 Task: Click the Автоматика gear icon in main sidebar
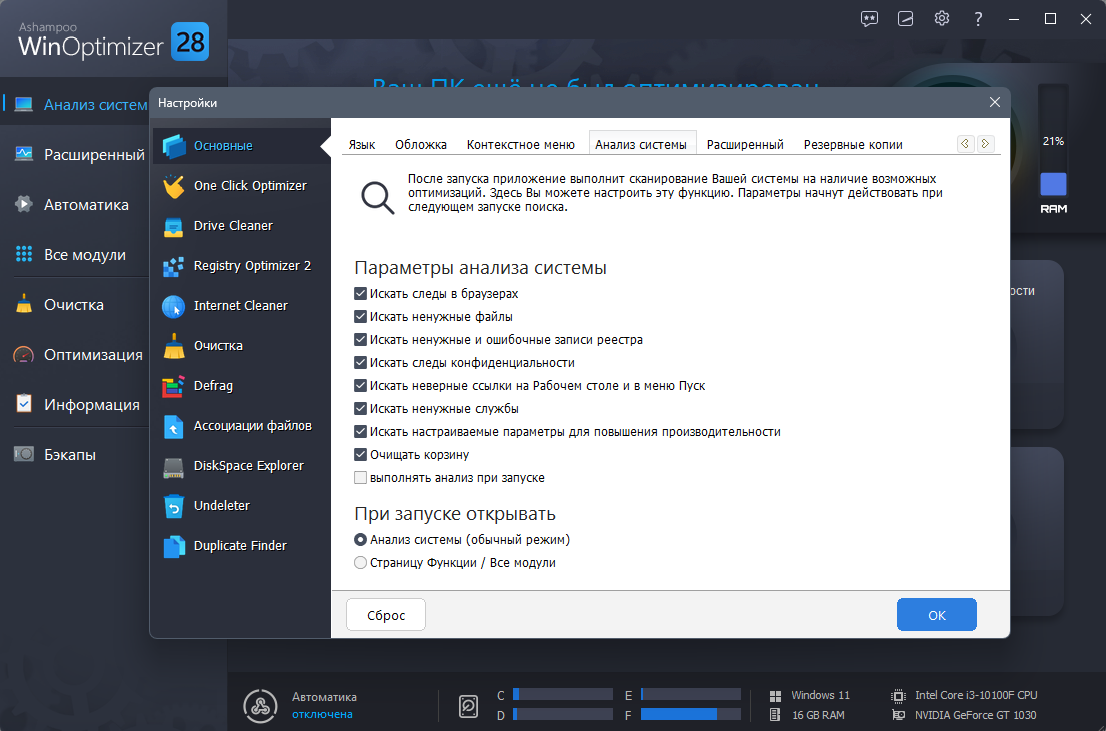pyautogui.click(x=23, y=205)
